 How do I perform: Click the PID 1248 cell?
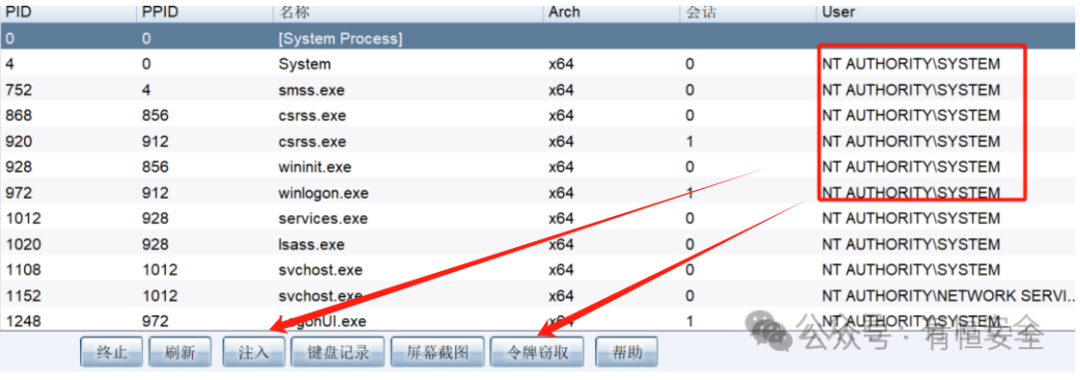(x=23, y=321)
